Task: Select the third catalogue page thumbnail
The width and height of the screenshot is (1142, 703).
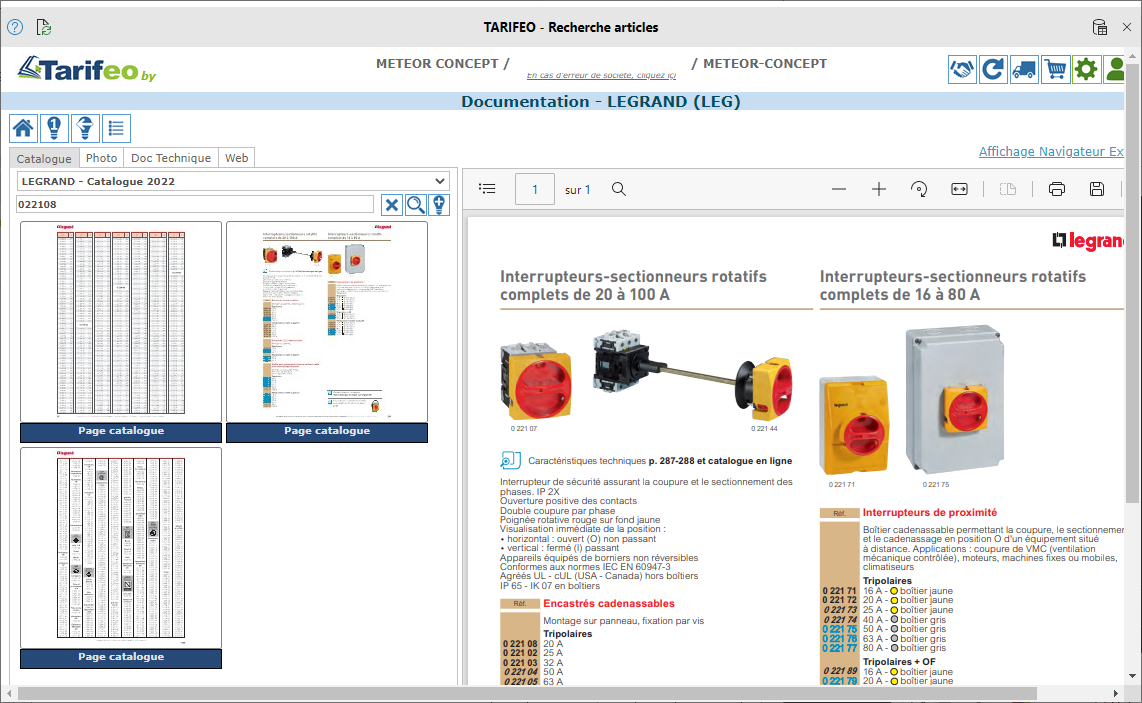Action: click(121, 548)
